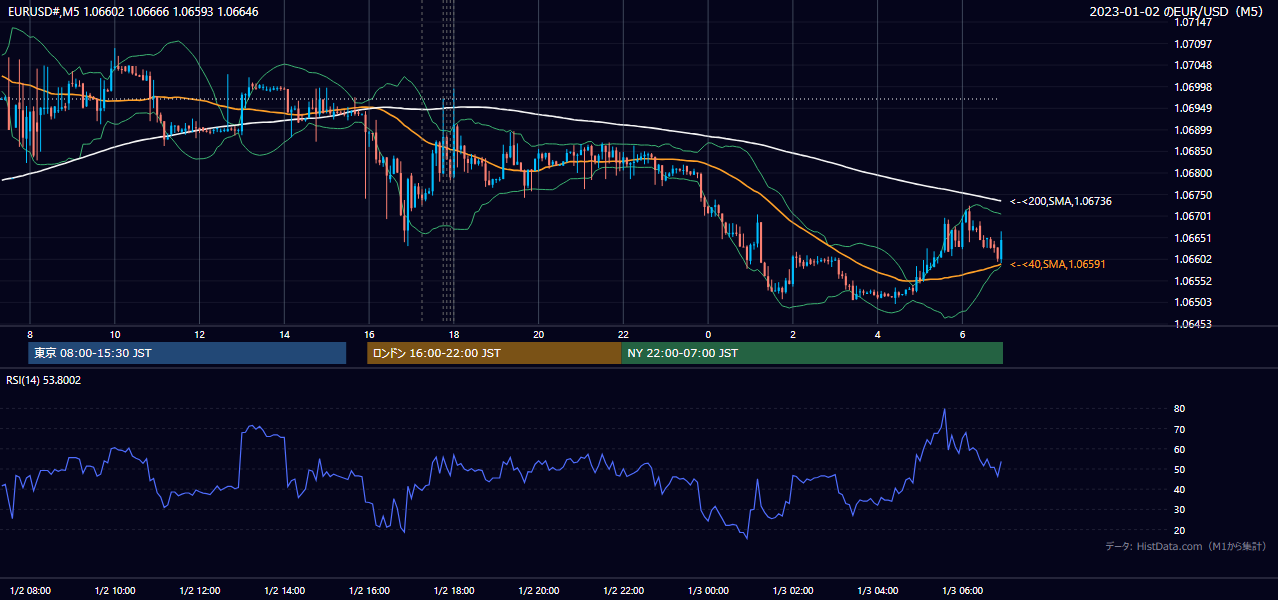Click hour tick 20 under price chart
Viewport: 1278px width, 600px height.
pos(539,334)
